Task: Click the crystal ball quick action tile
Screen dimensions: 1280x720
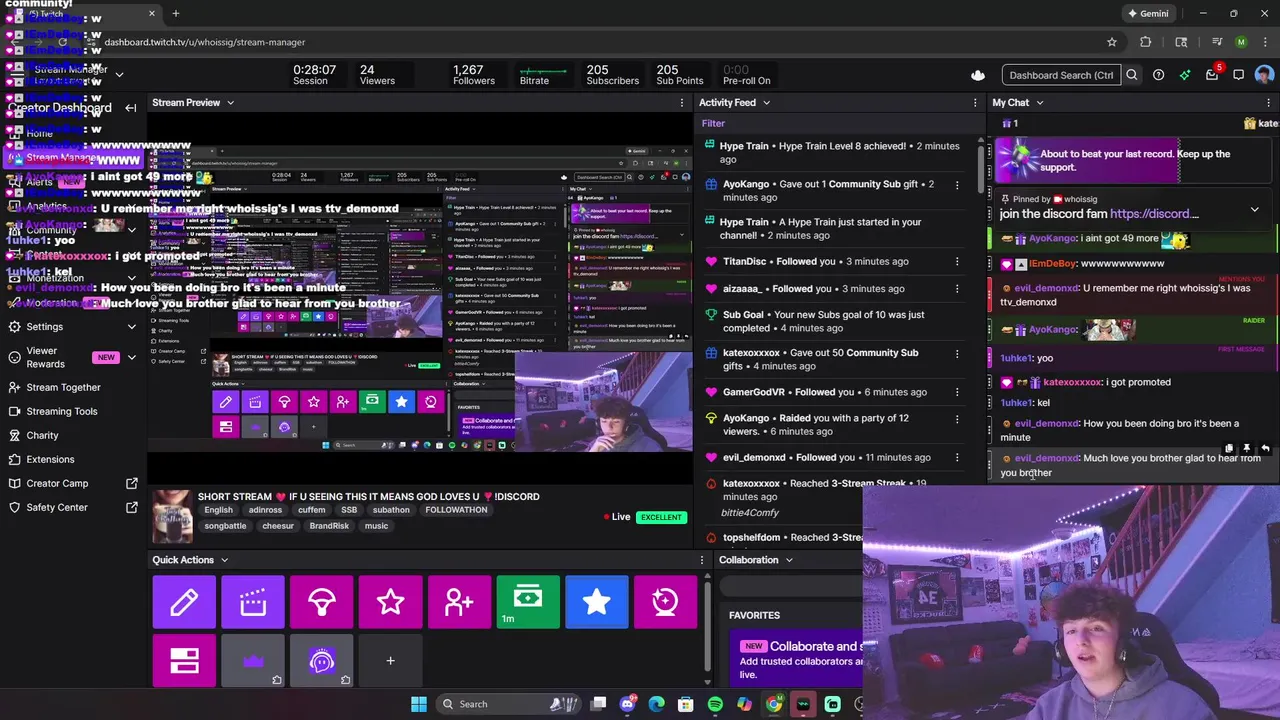Action: 665,602
